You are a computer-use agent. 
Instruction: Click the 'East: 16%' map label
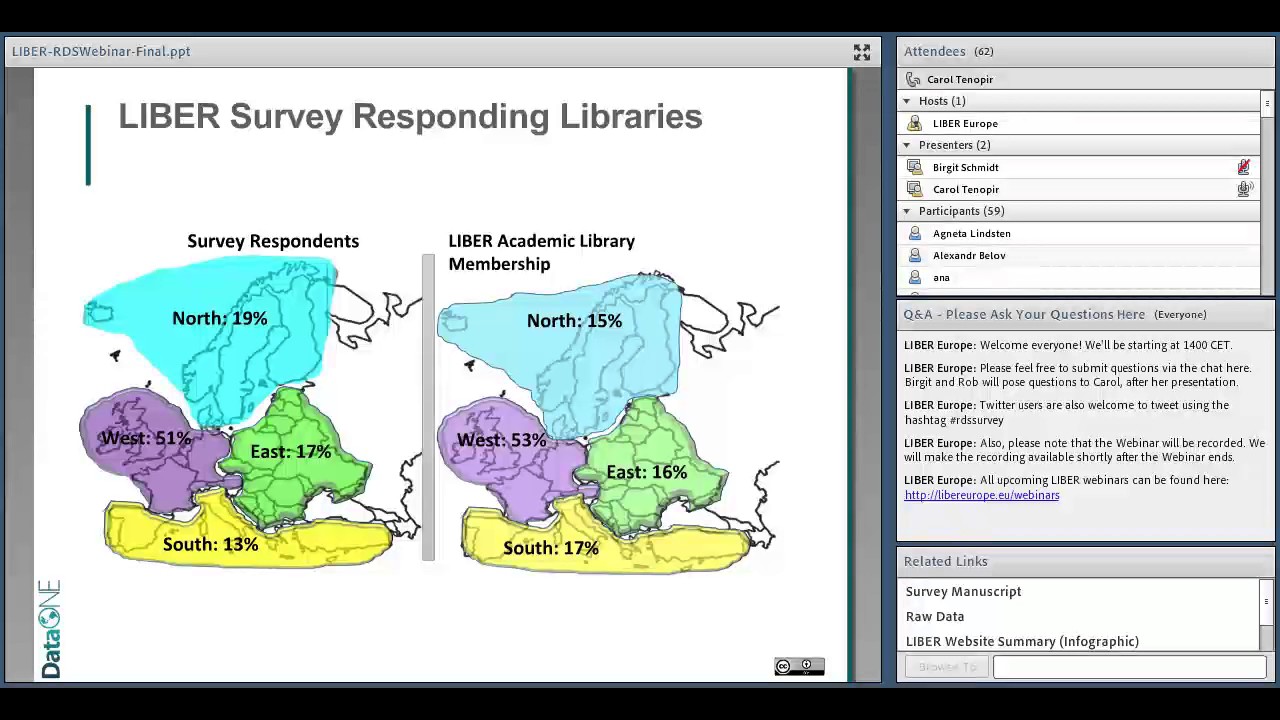pyautogui.click(x=646, y=472)
